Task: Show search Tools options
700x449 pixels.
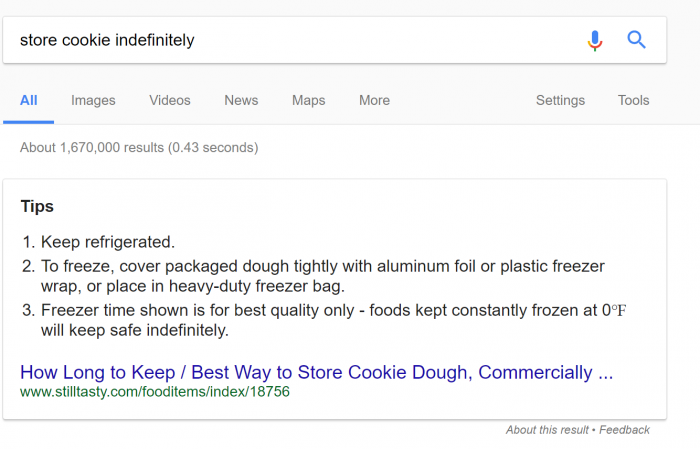Action: (633, 100)
